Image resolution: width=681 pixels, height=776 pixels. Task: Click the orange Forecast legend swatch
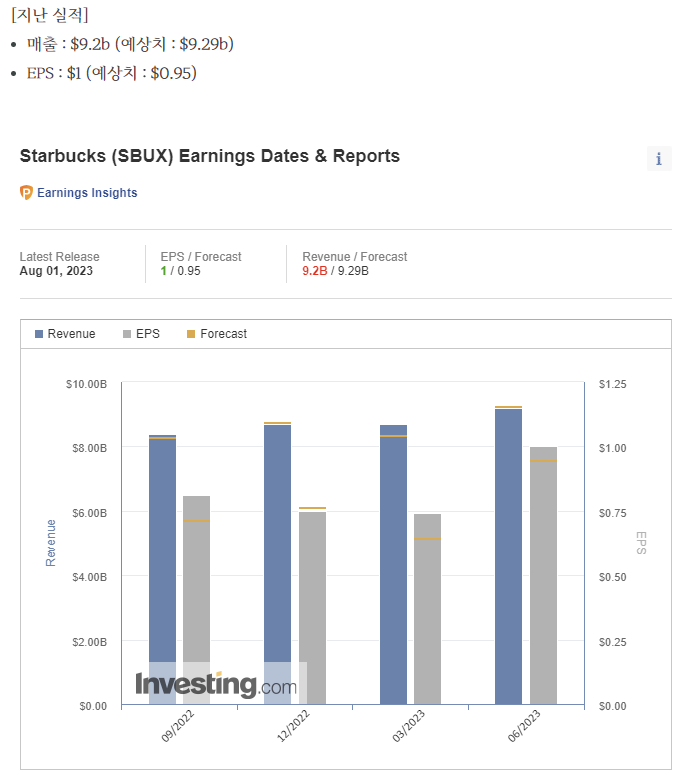pyautogui.click(x=191, y=334)
